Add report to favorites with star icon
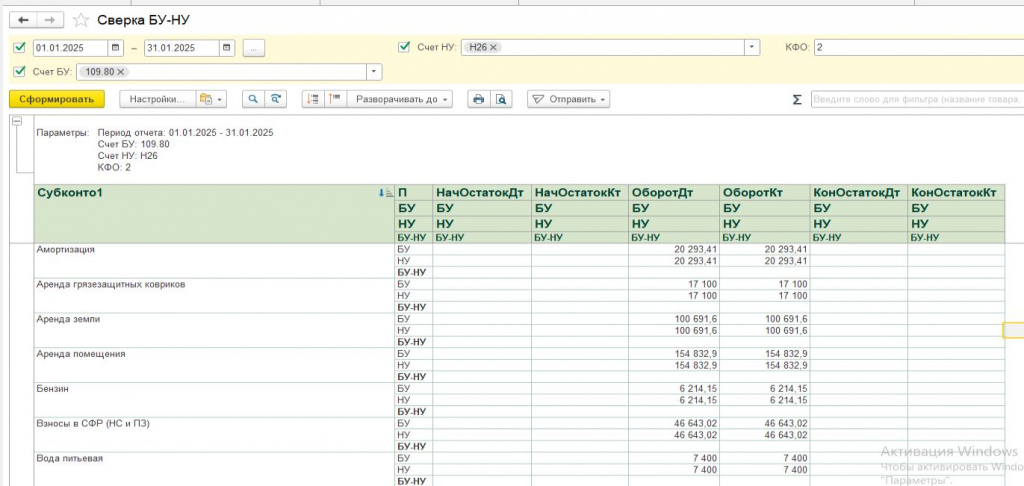This screenshot has width=1024, height=486. tap(81, 20)
